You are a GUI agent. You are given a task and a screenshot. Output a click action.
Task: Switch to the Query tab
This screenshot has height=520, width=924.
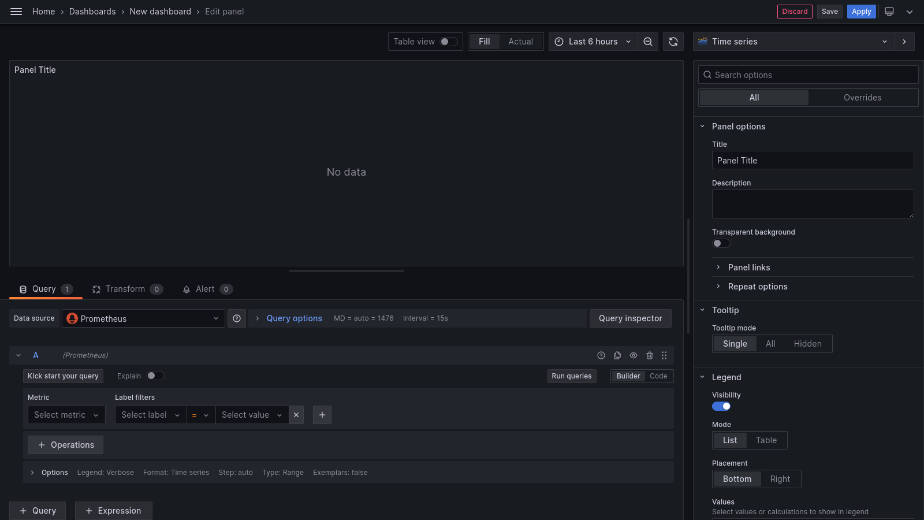(45, 289)
